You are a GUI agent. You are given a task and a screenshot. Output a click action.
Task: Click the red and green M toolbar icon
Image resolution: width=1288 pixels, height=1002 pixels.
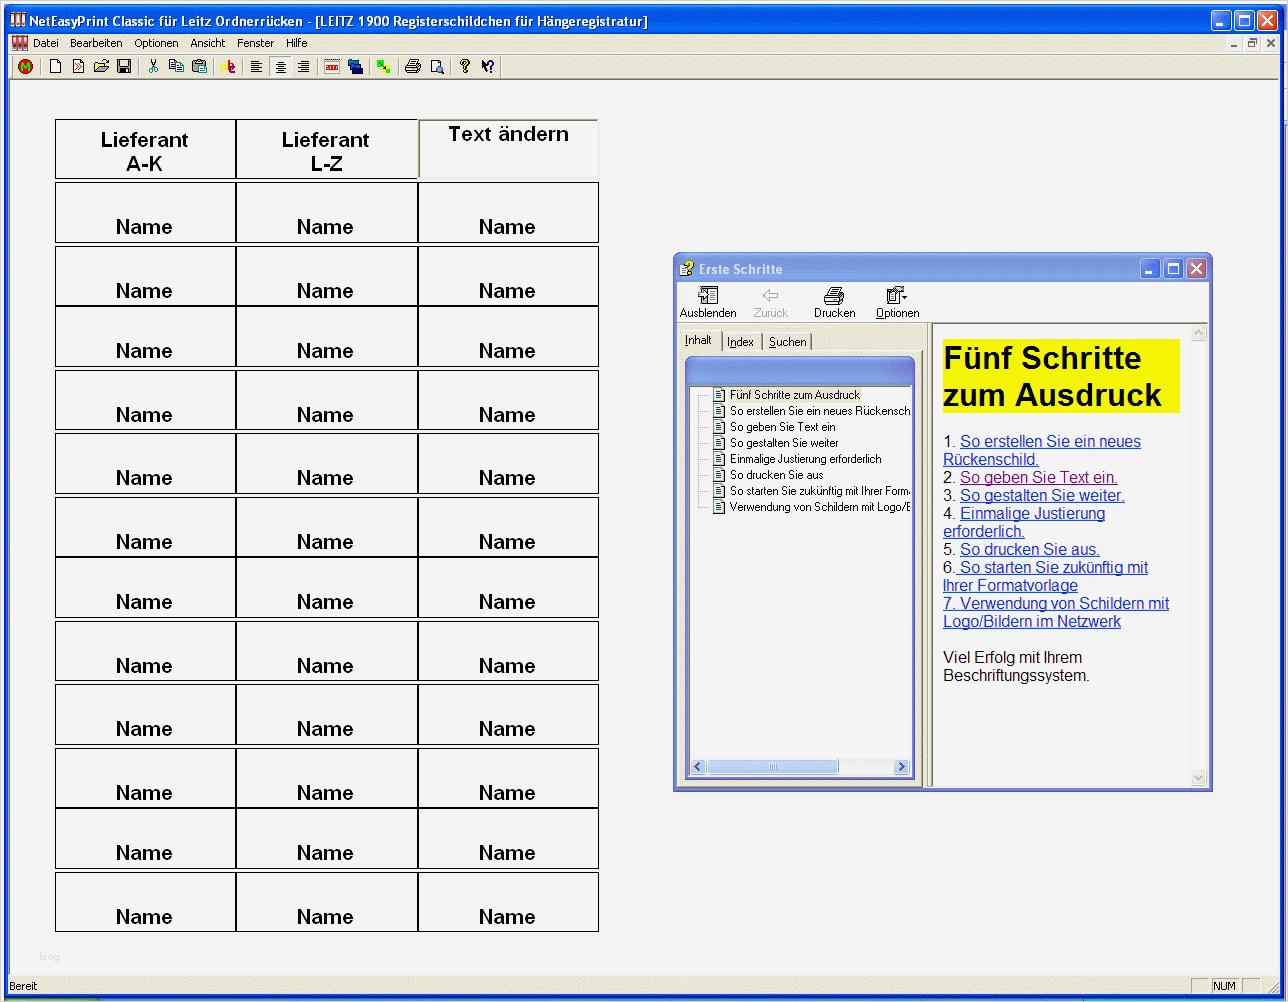point(25,67)
